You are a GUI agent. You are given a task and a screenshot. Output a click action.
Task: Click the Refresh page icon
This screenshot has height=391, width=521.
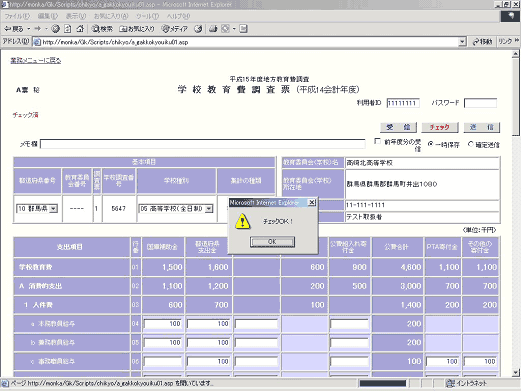(x=68, y=29)
